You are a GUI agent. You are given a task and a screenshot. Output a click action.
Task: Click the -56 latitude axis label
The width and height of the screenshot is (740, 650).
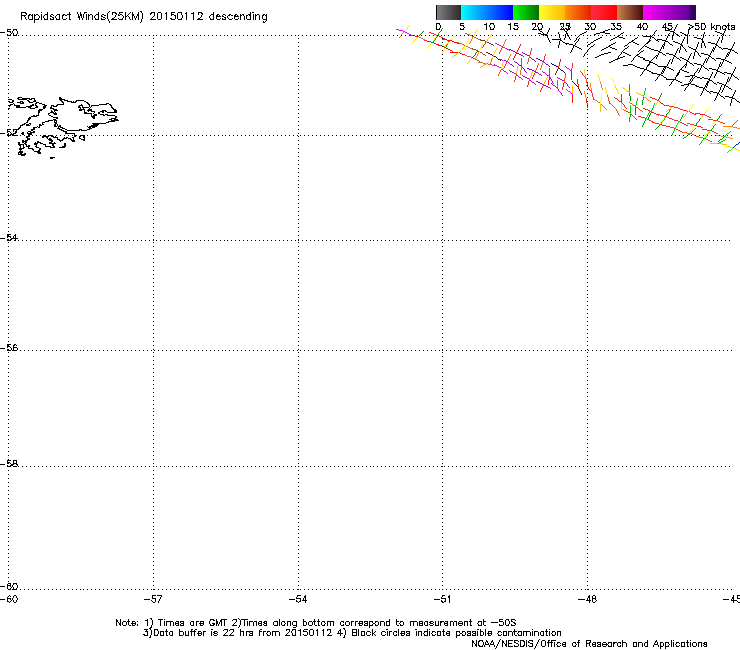[x=9, y=347]
